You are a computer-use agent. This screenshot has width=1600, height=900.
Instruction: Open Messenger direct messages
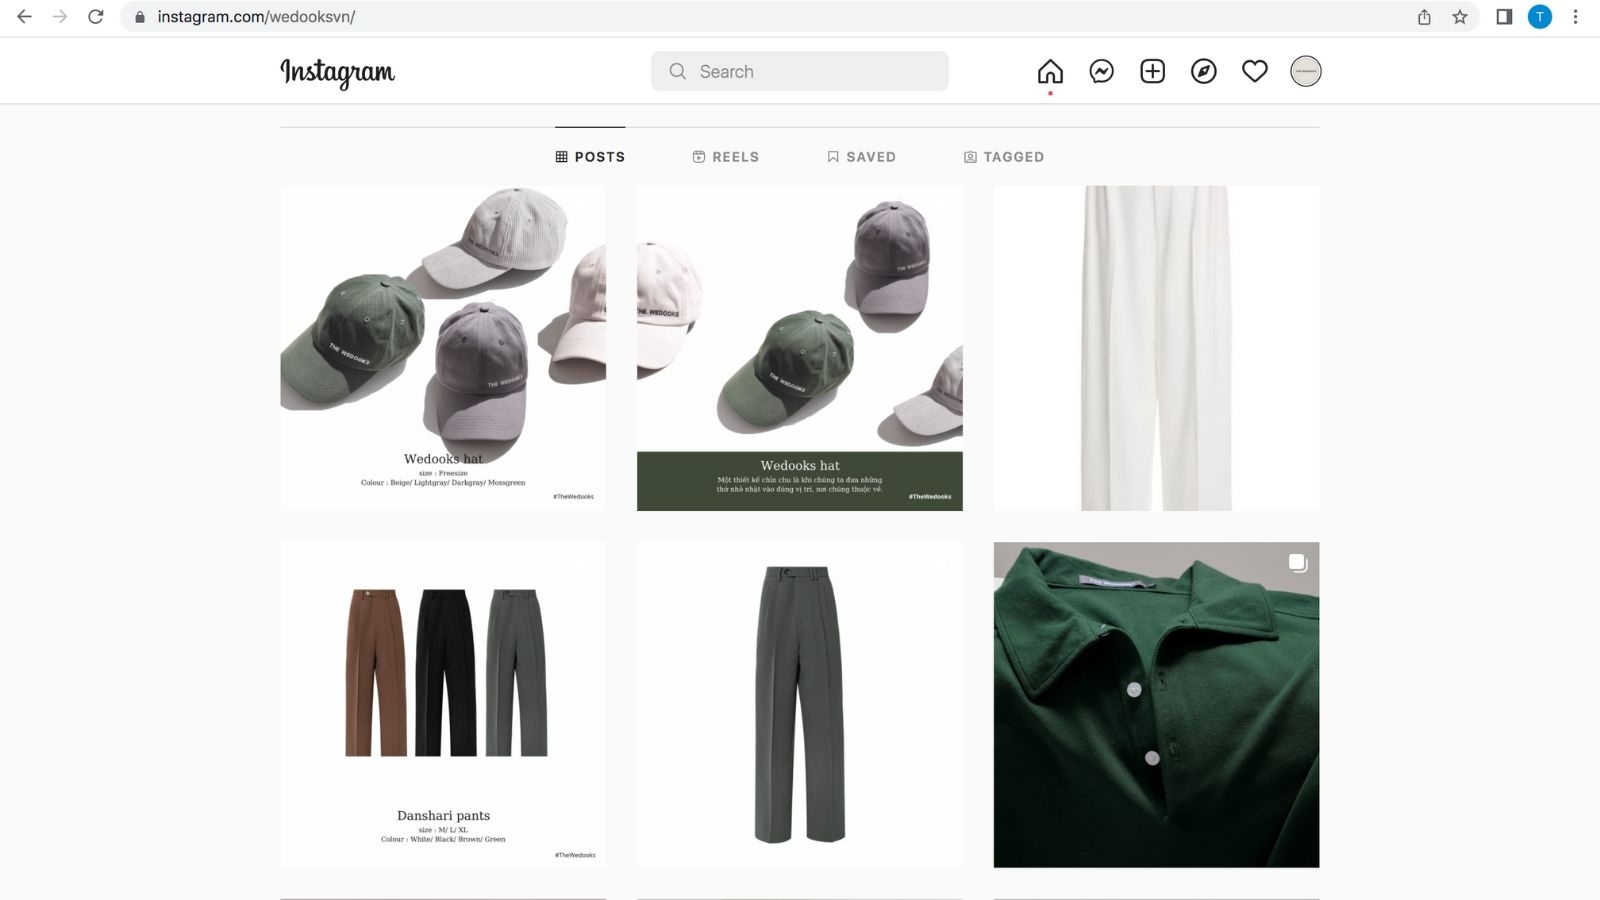tap(1101, 71)
